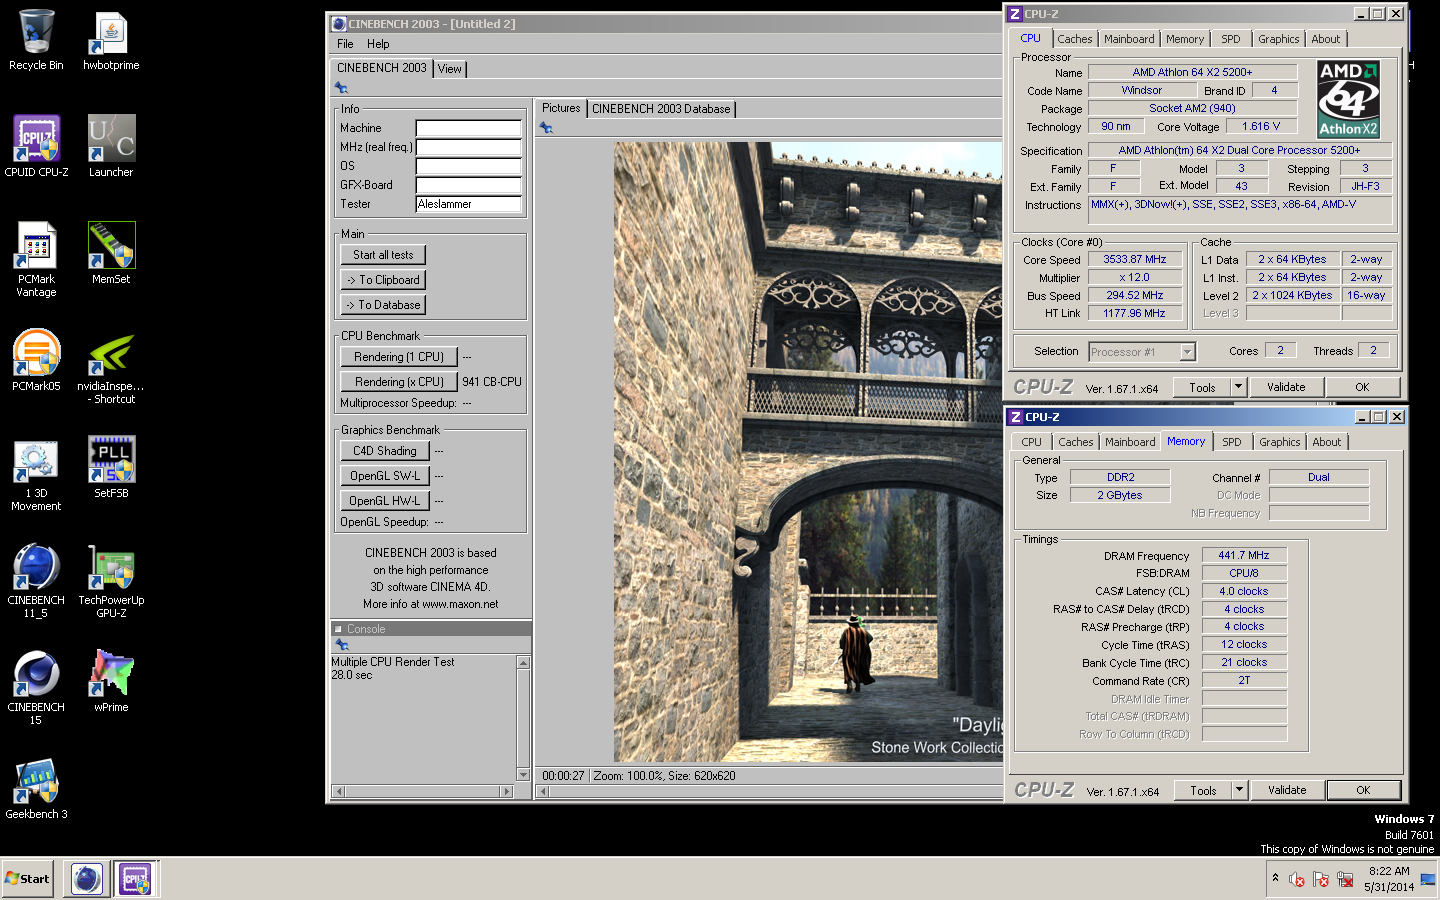1440x900 pixels.
Task: Click the GFX-Board input field
Action: (468, 185)
